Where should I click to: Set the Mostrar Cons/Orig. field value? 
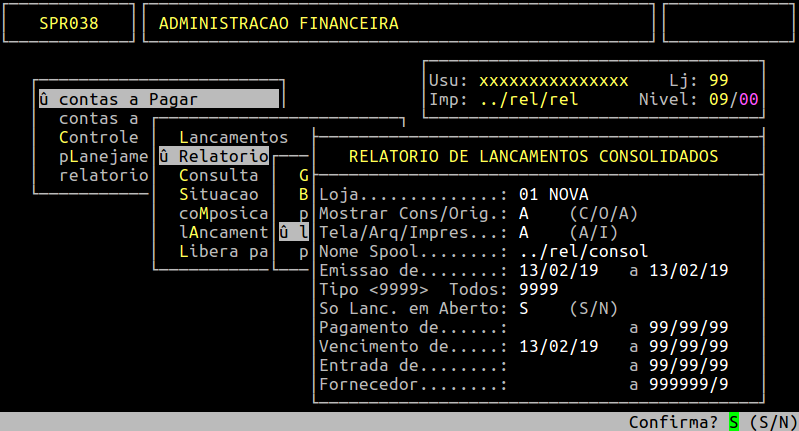(524, 213)
